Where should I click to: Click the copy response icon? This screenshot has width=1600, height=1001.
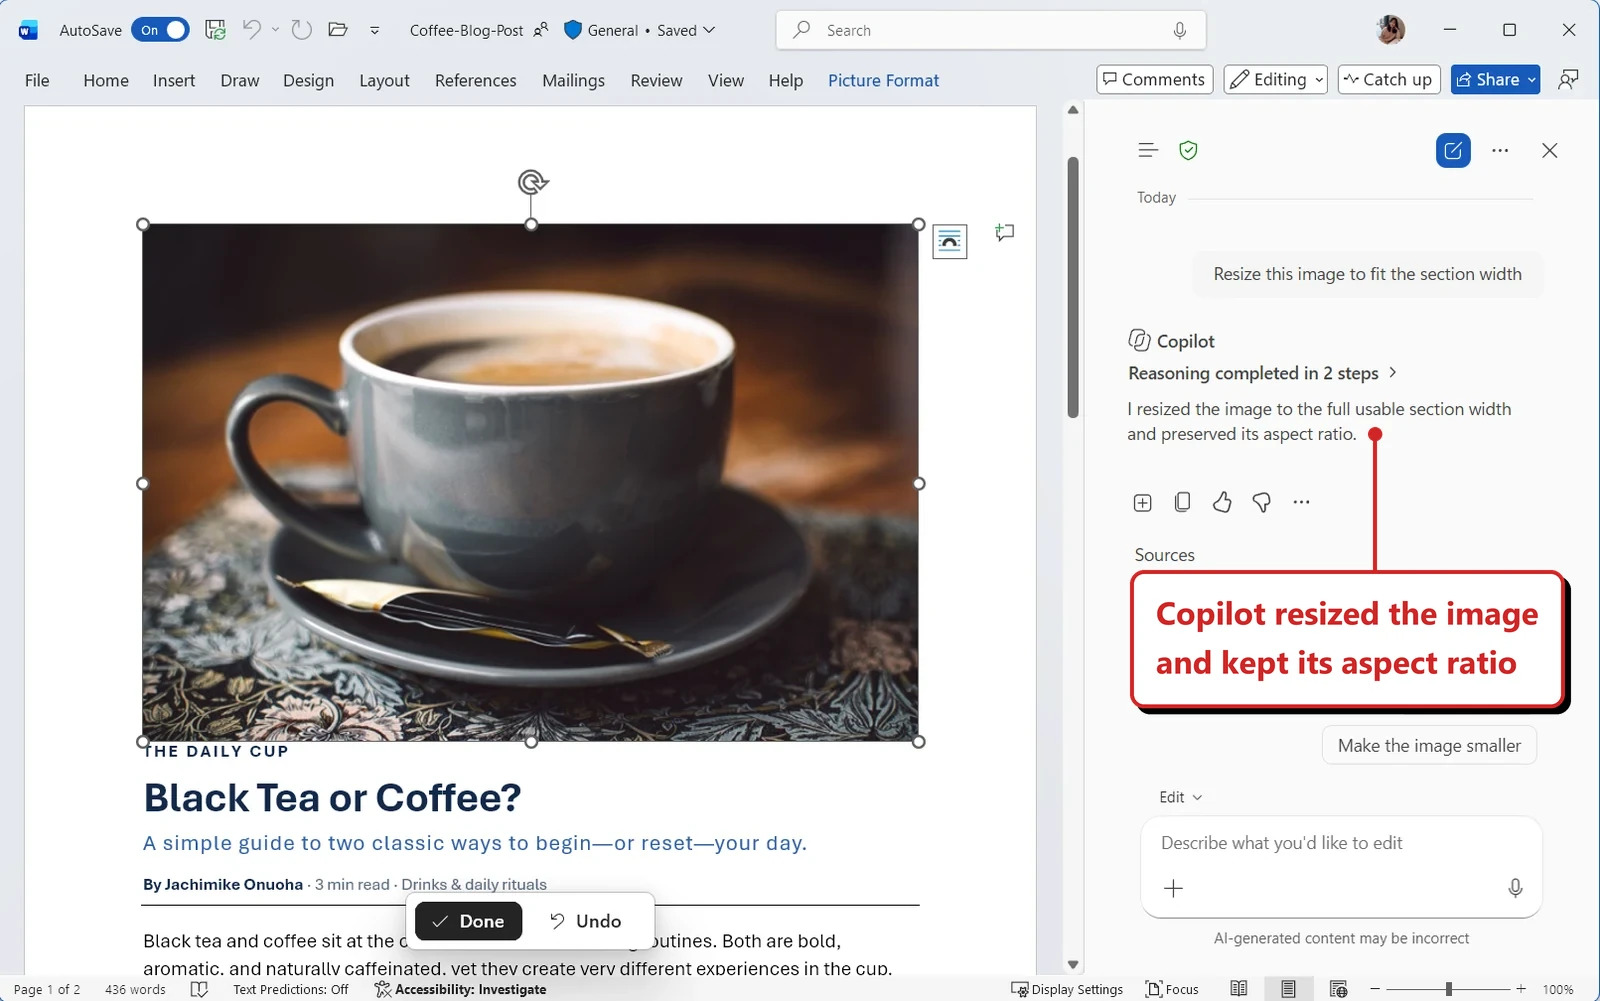pyautogui.click(x=1182, y=502)
